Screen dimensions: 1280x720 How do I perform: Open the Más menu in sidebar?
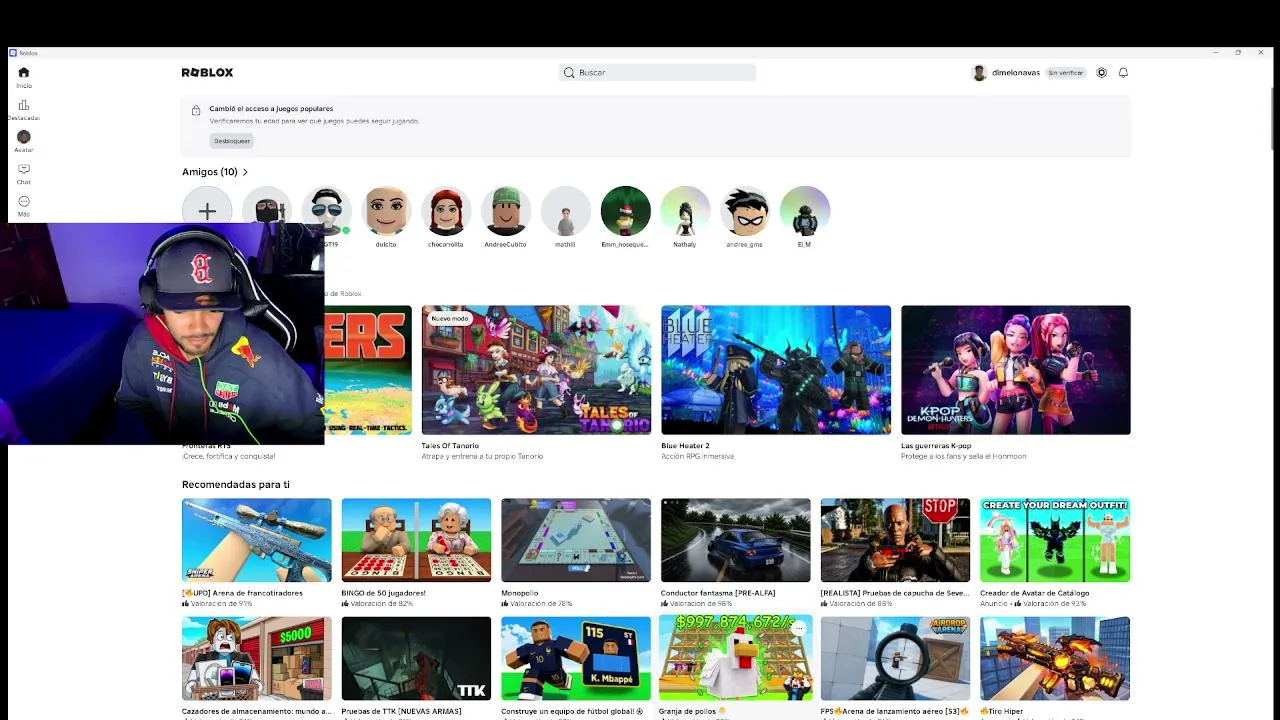[24, 201]
